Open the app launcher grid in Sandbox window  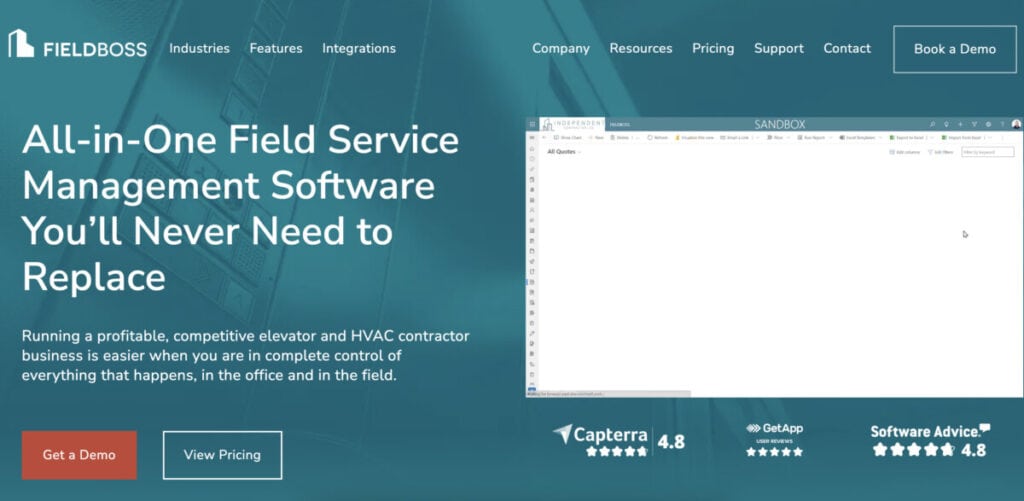532,124
